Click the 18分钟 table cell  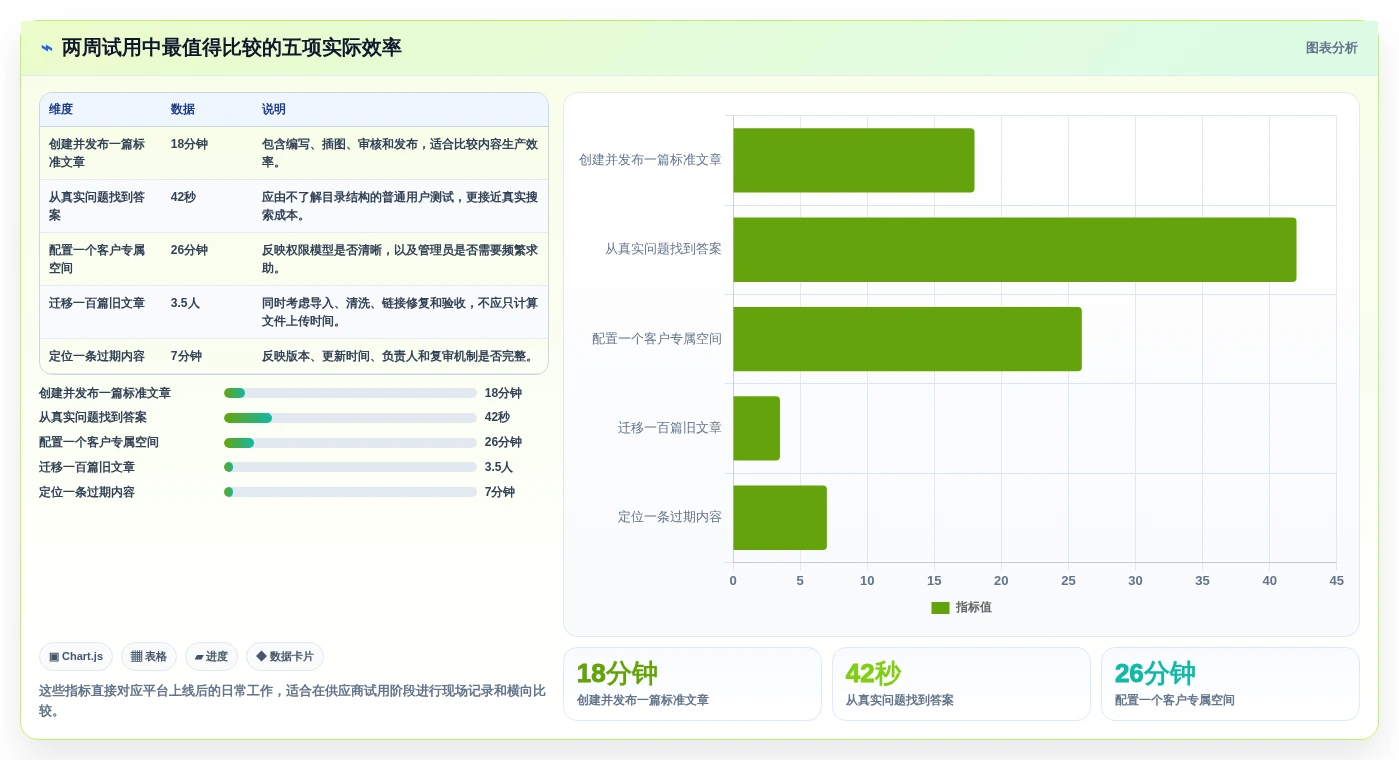click(x=189, y=144)
